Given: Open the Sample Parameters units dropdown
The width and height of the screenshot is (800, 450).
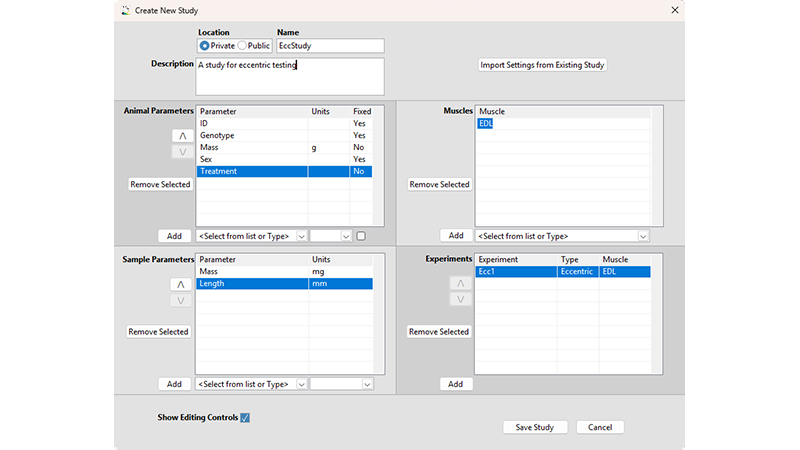Looking at the screenshot, I should click(366, 384).
